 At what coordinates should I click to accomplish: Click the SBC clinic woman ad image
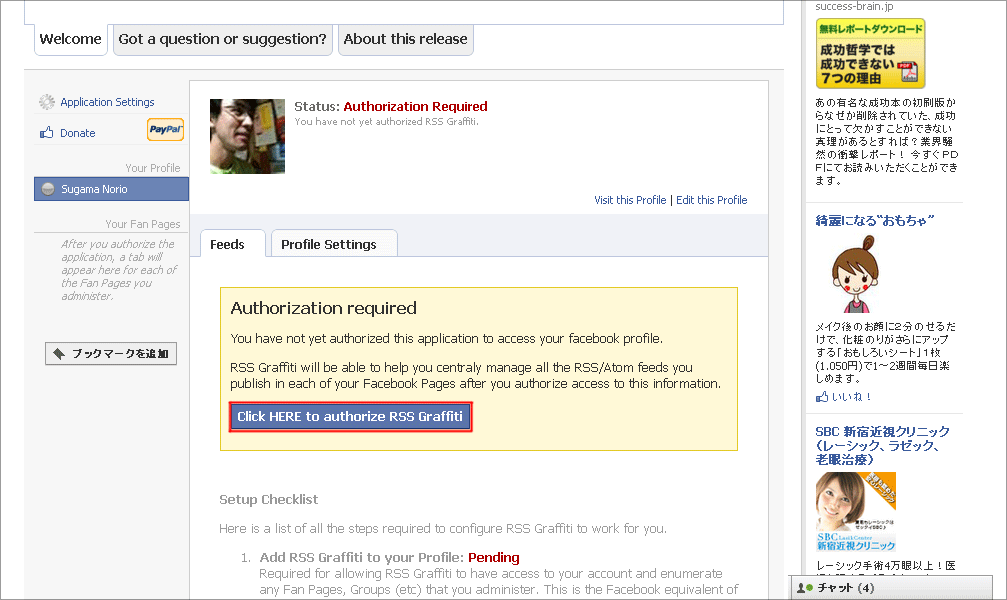[x=855, y=511]
